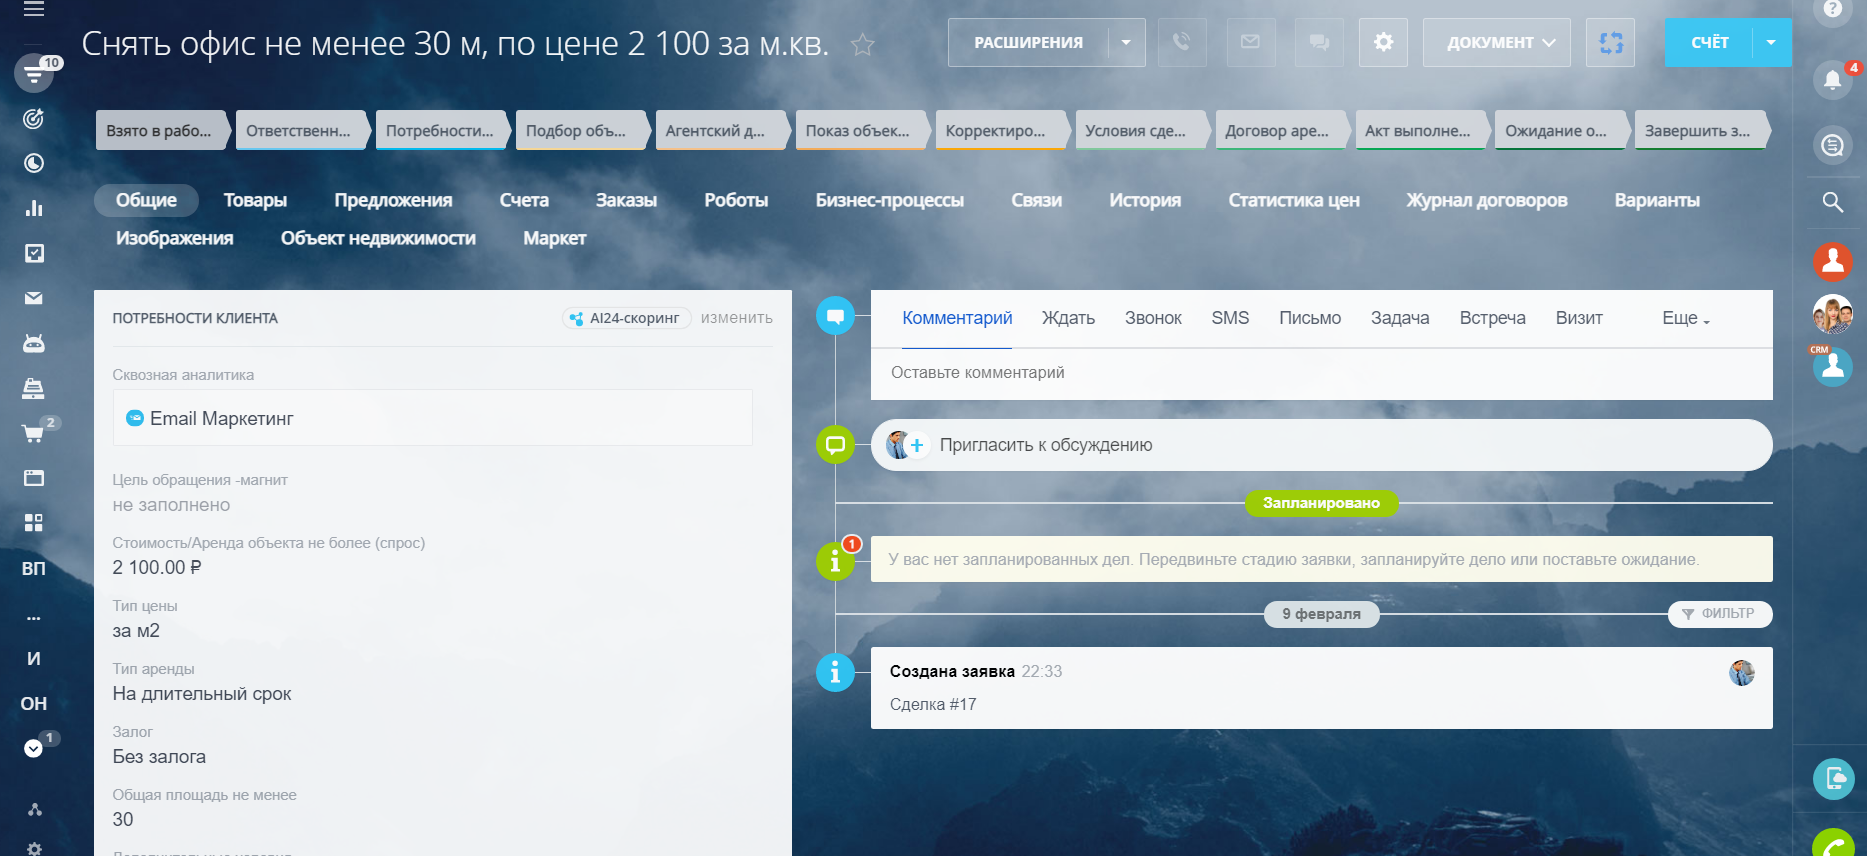This screenshot has width=1867, height=856.
Task: Open the Звонок tab in the timeline
Action: coord(1152,318)
